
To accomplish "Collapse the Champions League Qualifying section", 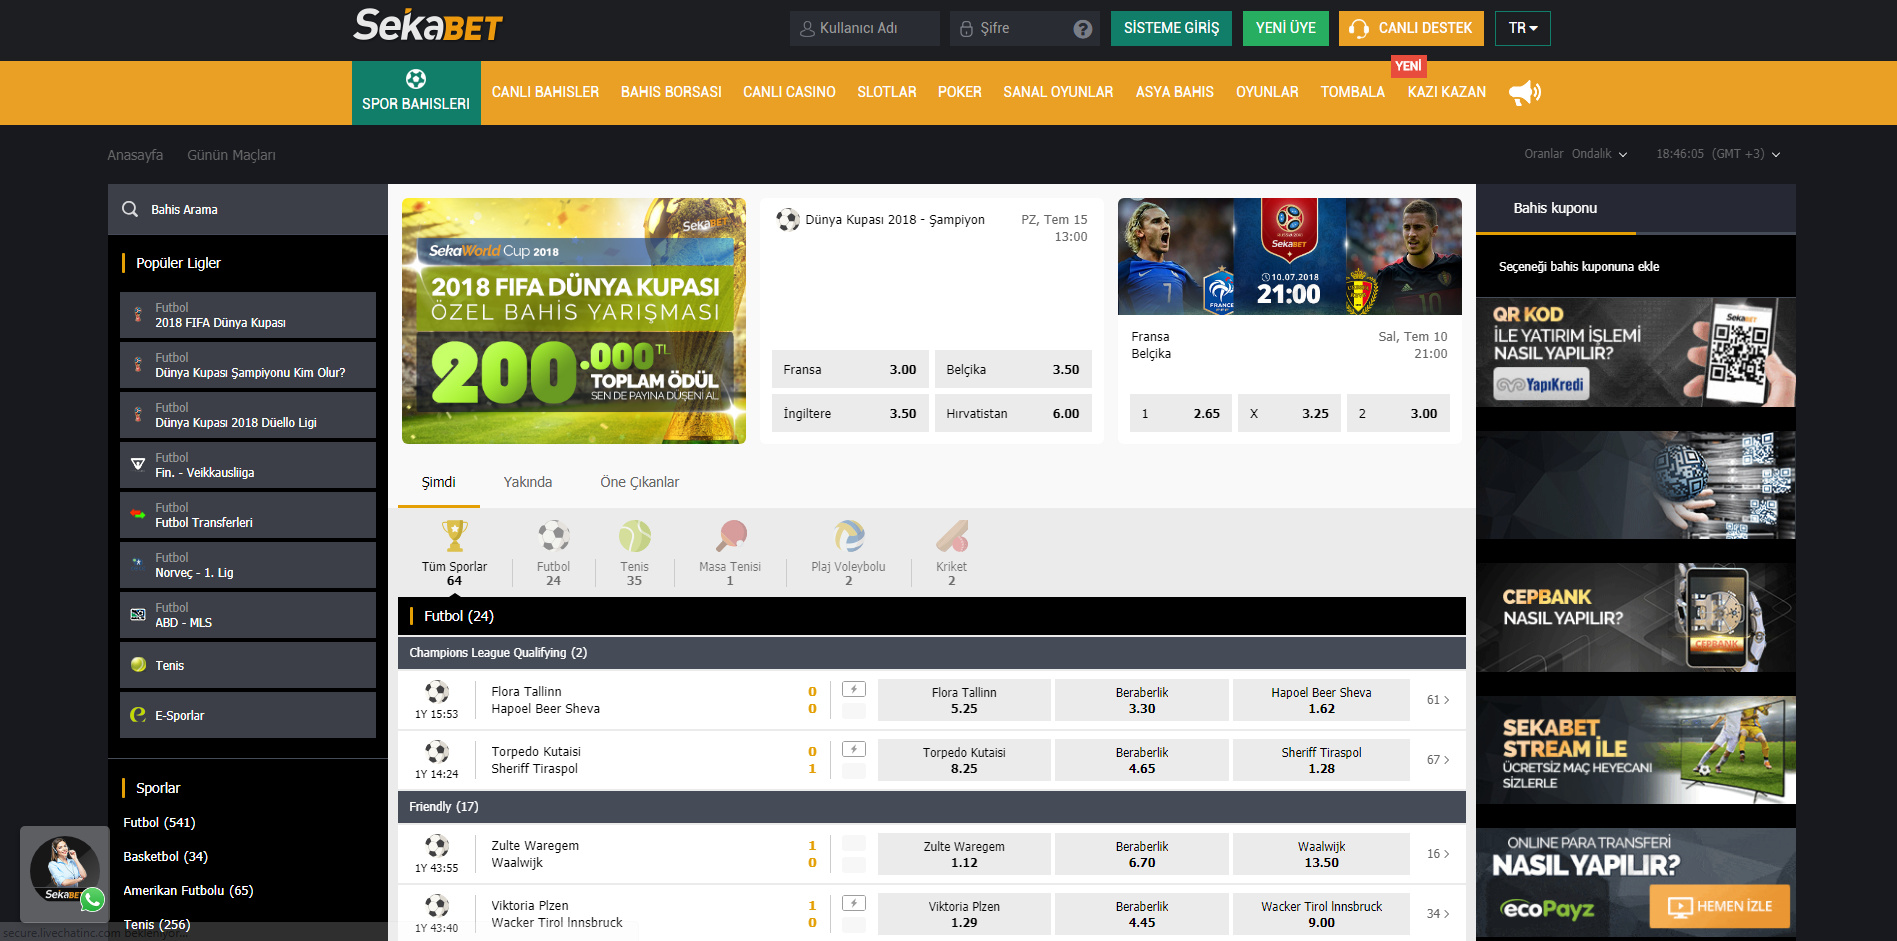I will pyautogui.click(x=932, y=653).
